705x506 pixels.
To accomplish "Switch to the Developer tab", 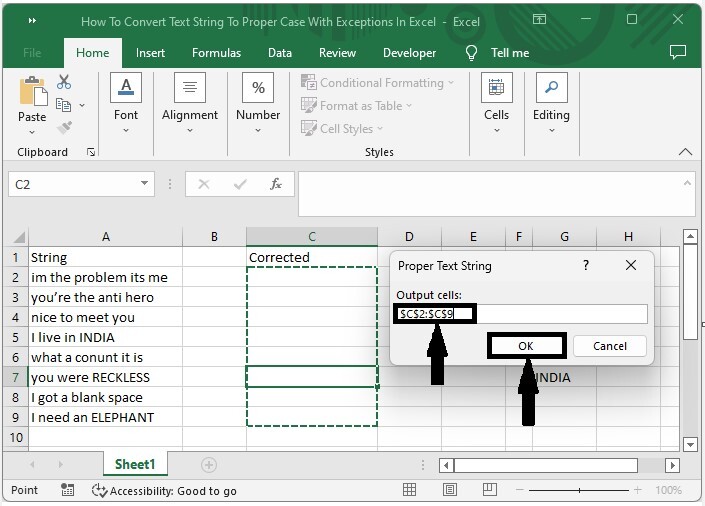I will point(409,53).
